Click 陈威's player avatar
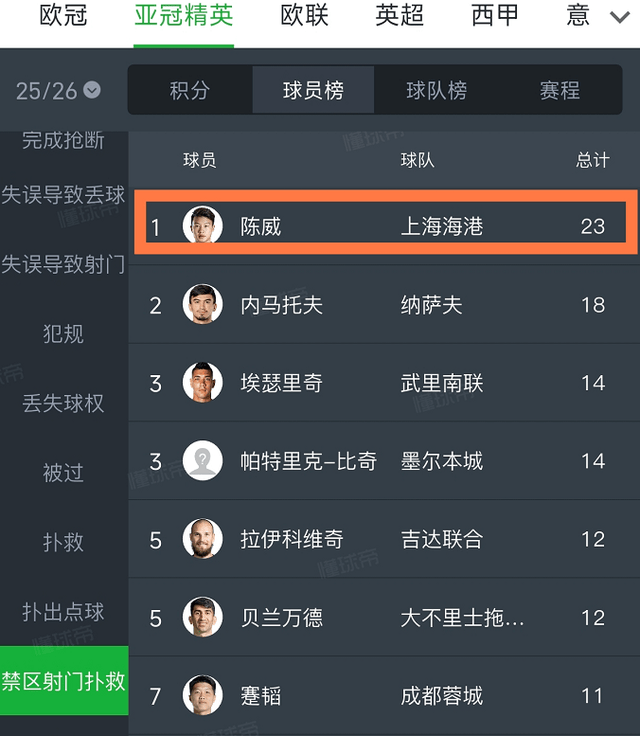Viewport: 640px width, 736px height. (203, 226)
